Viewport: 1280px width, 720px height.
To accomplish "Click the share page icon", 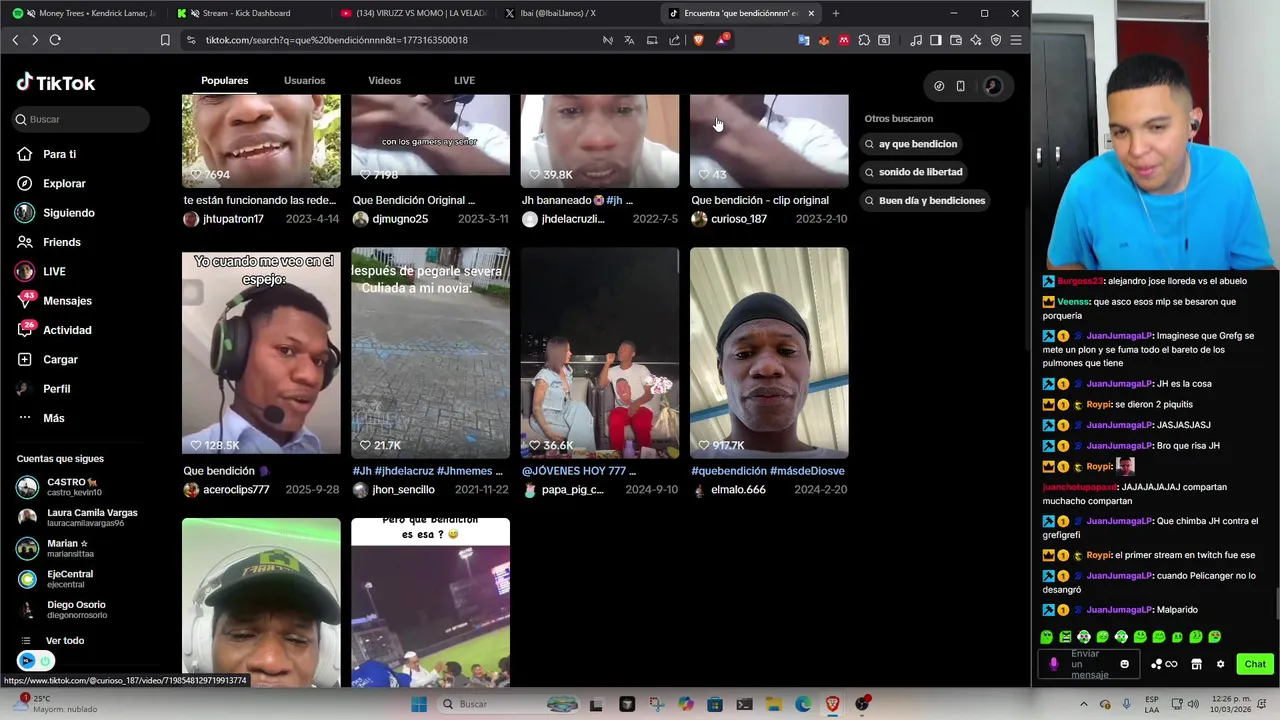I will click(x=674, y=40).
